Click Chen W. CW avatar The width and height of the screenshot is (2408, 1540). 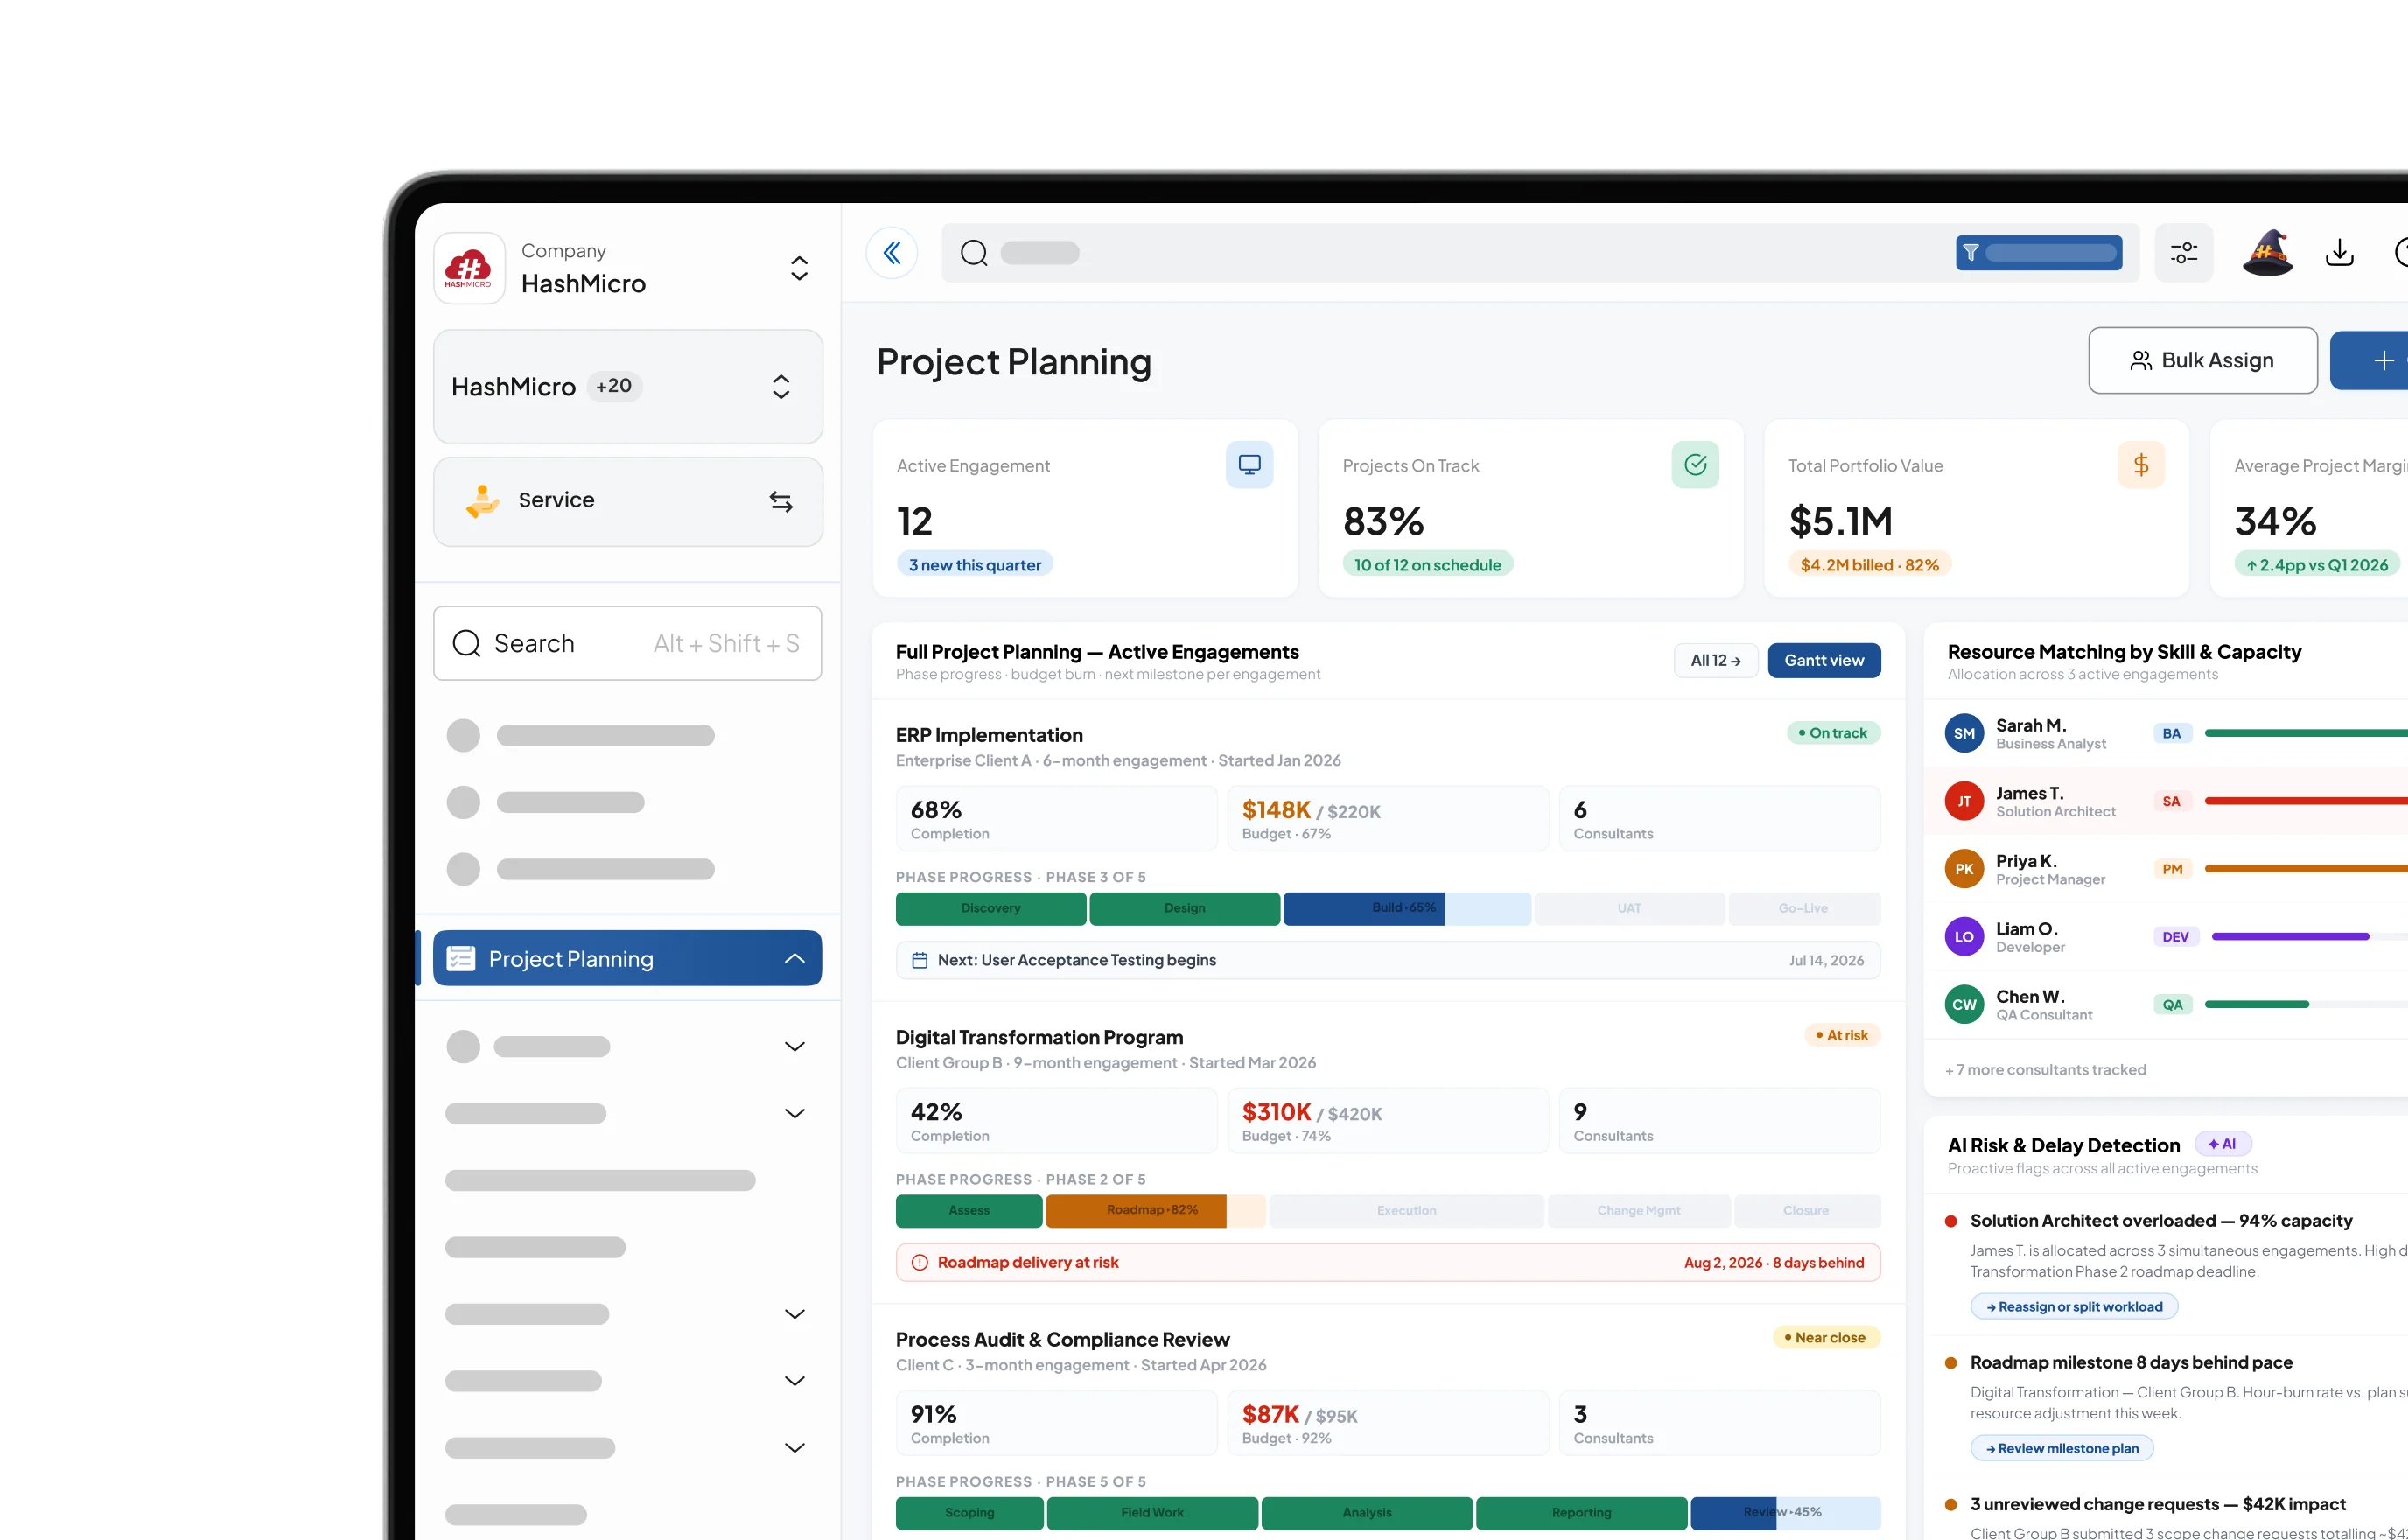click(1964, 1005)
